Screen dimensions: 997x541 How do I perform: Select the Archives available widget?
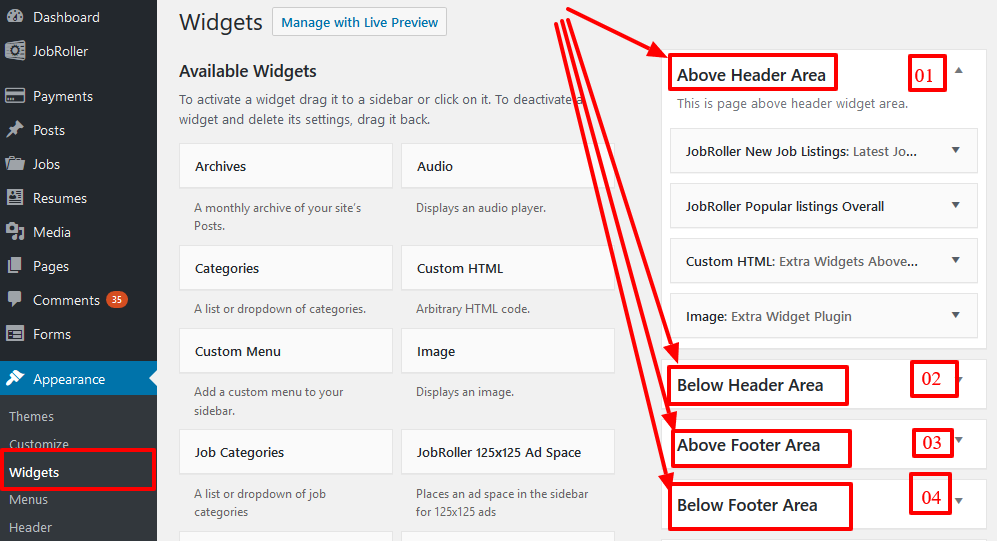285,166
